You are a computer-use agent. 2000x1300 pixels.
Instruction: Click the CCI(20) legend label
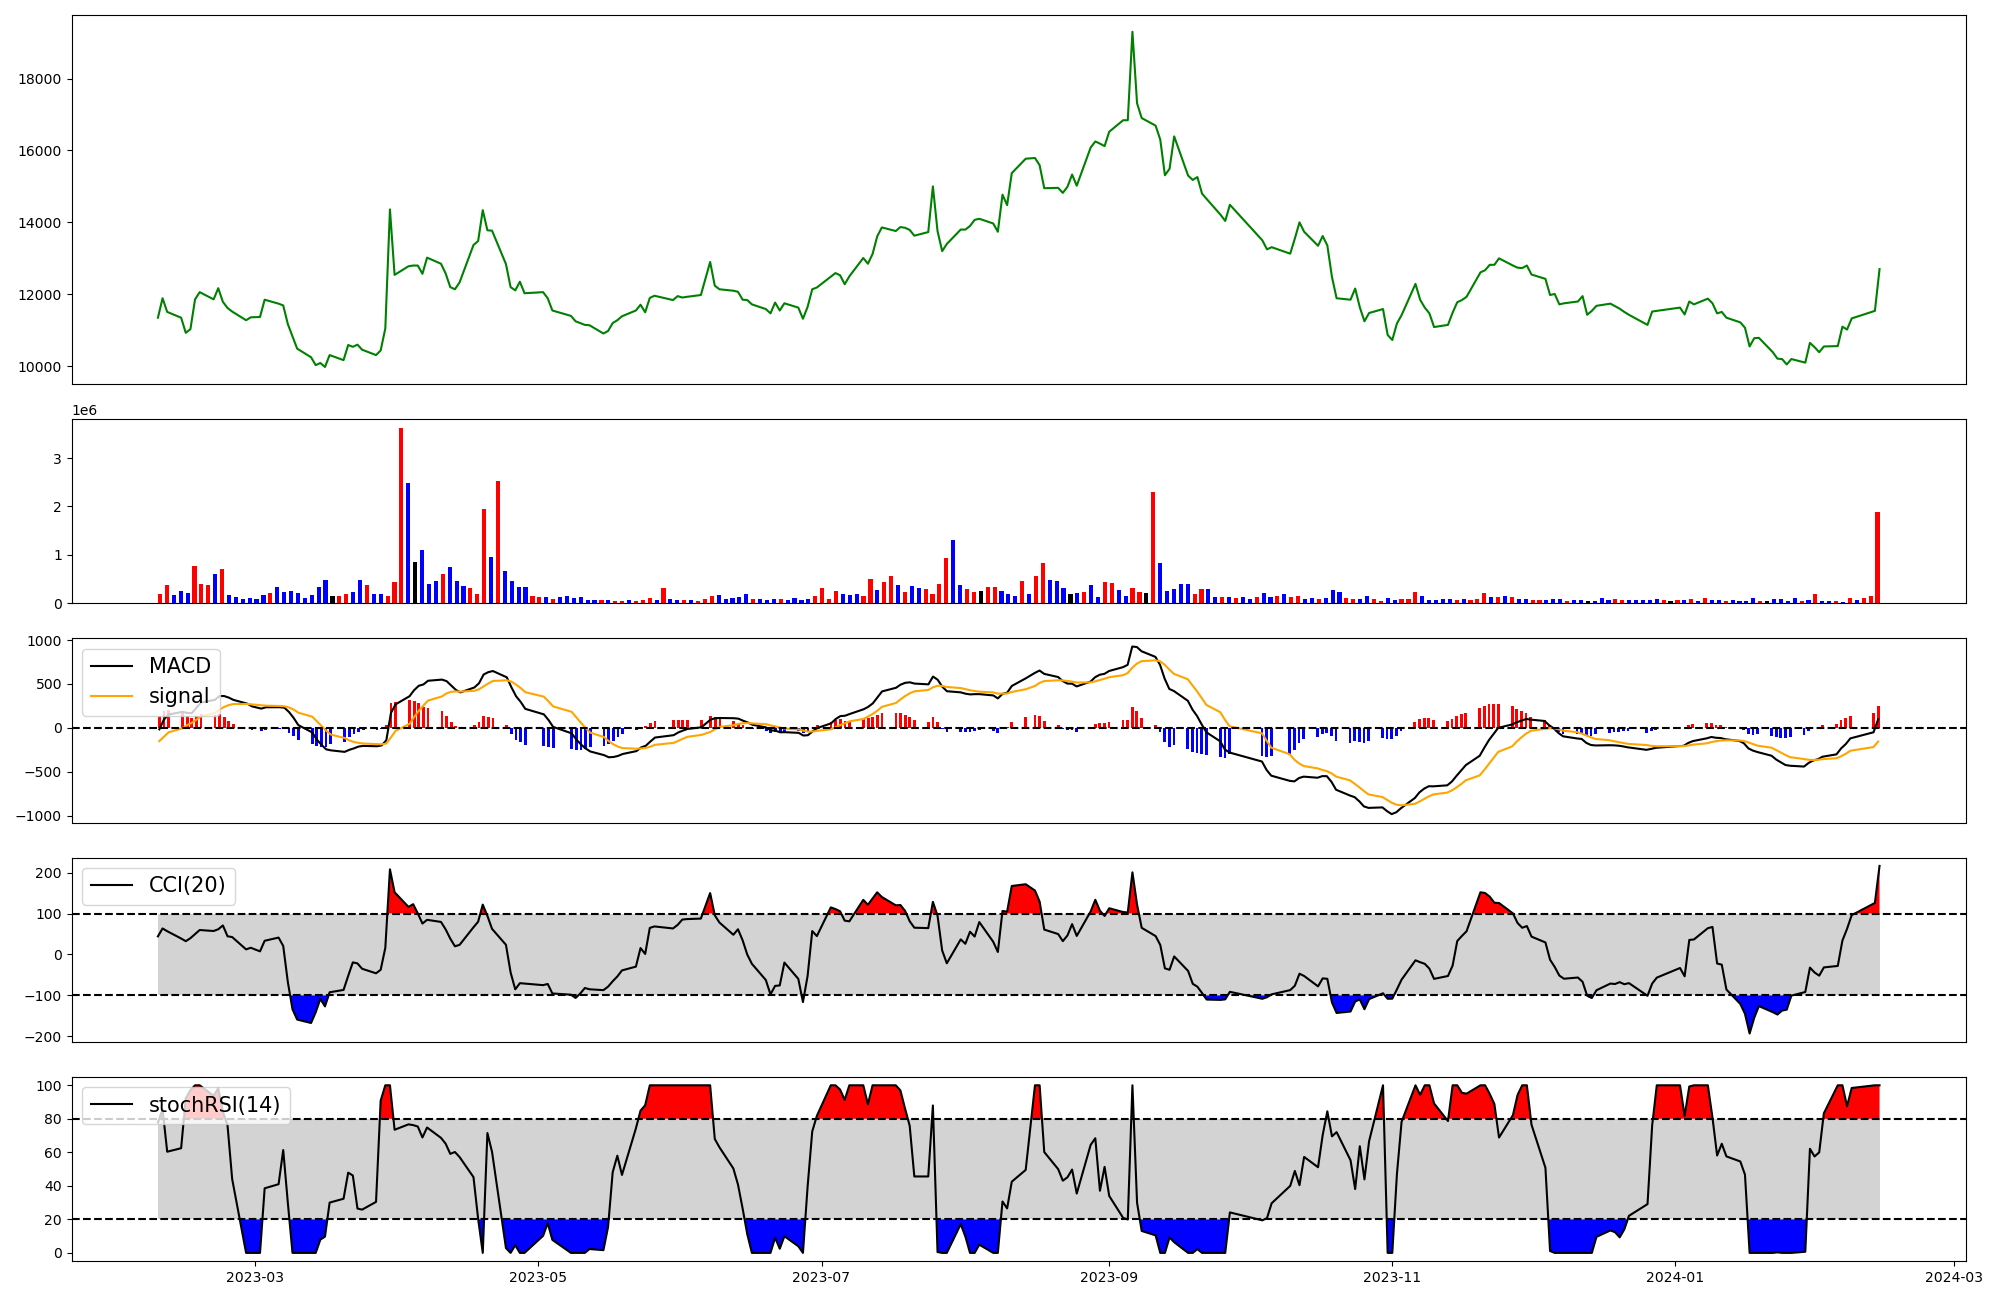(186, 885)
